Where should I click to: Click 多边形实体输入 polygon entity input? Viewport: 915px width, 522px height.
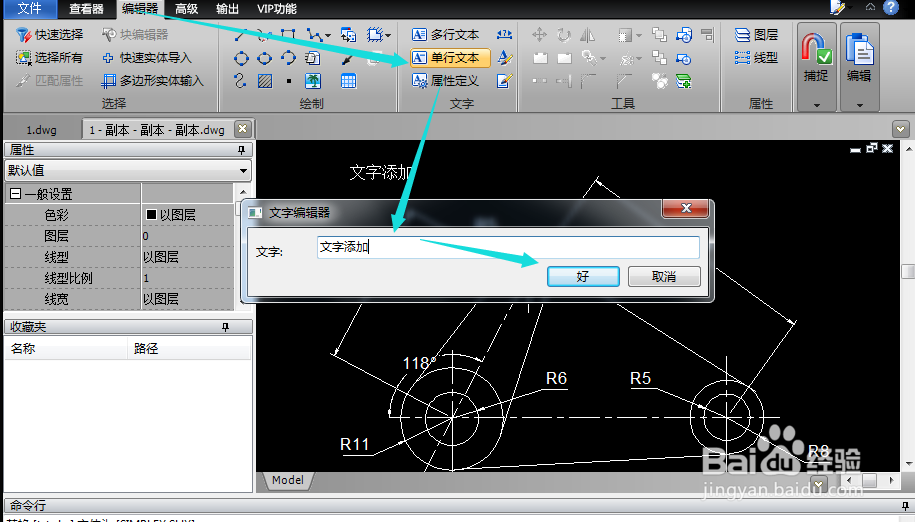(x=152, y=81)
